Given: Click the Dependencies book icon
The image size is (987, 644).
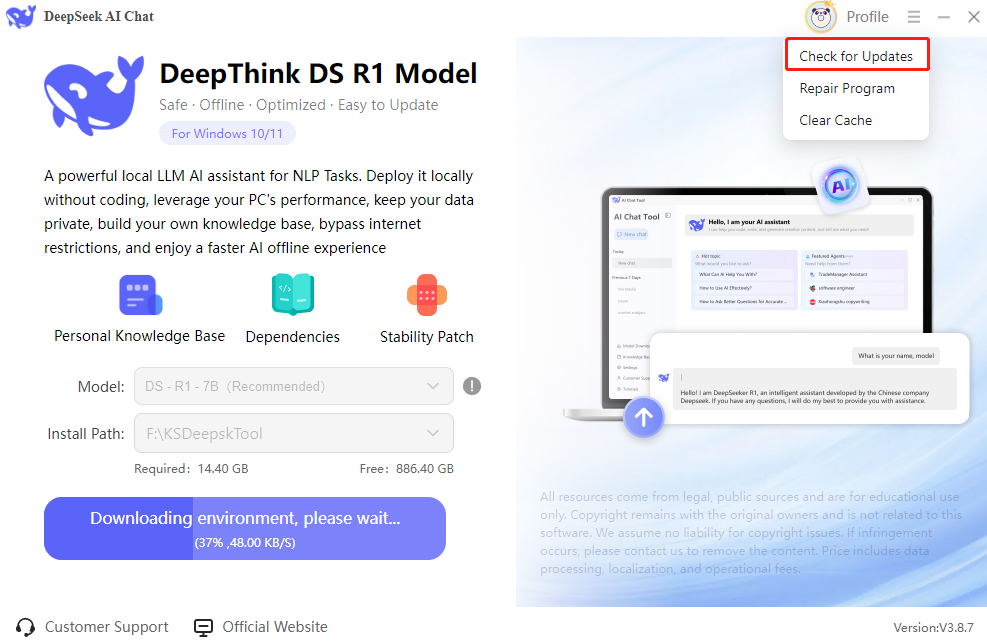Looking at the screenshot, I should click(293, 294).
